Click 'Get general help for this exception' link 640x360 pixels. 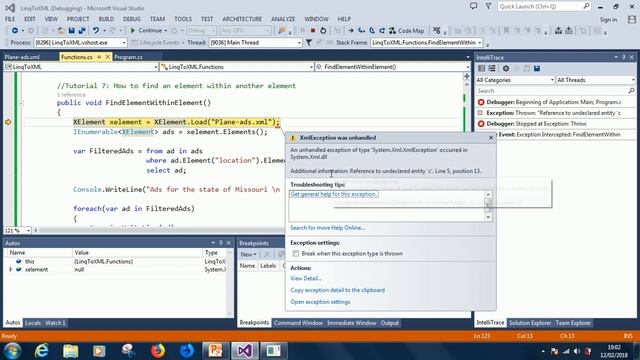click(x=333, y=194)
